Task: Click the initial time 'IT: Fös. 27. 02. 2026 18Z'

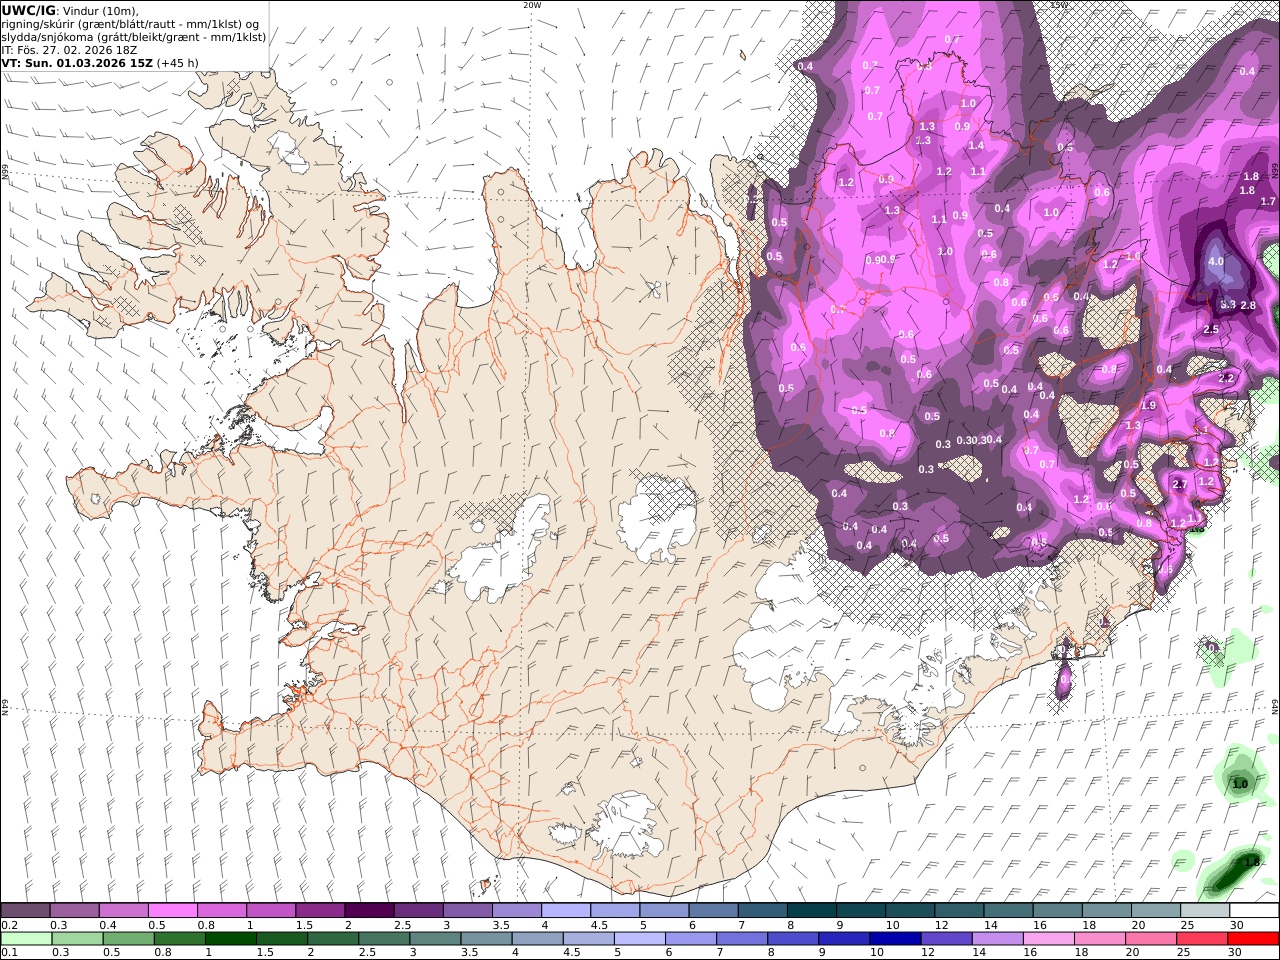Action: (x=69, y=49)
